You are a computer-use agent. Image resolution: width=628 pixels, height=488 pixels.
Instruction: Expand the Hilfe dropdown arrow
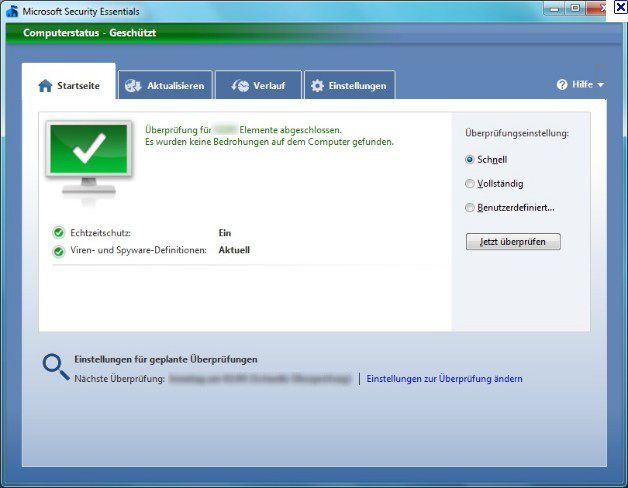(x=600, y=86)
